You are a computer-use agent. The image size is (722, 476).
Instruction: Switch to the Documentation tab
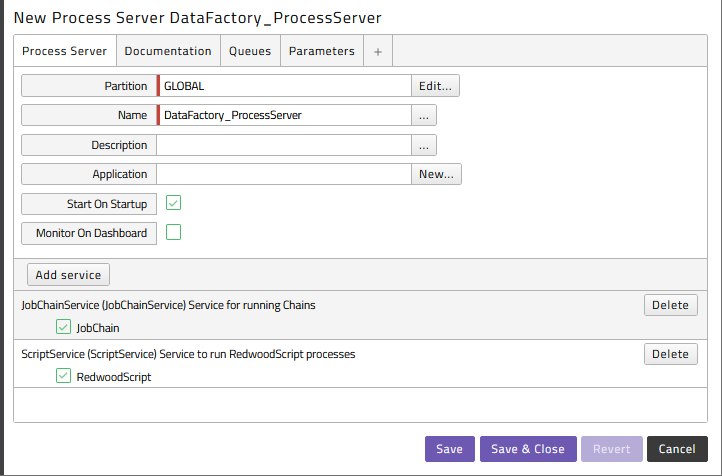(168, 51)
